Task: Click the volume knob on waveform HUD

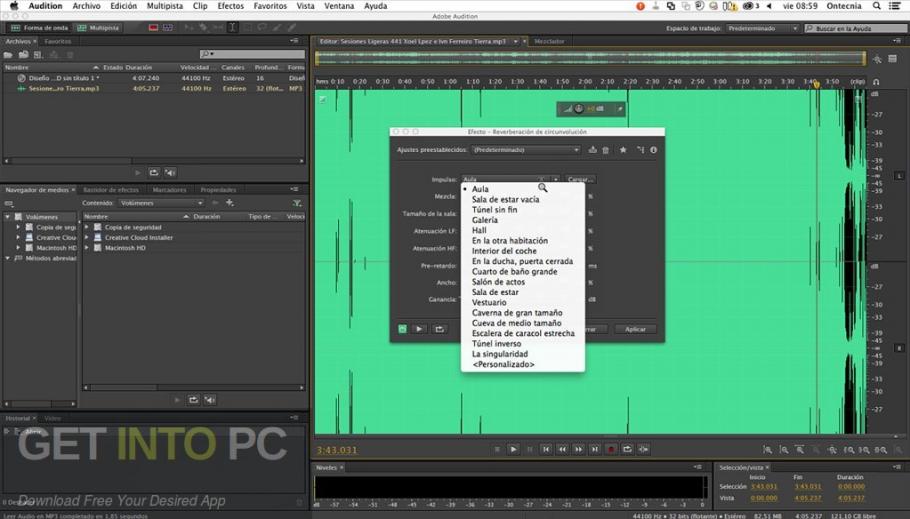Action: point(579,108)
